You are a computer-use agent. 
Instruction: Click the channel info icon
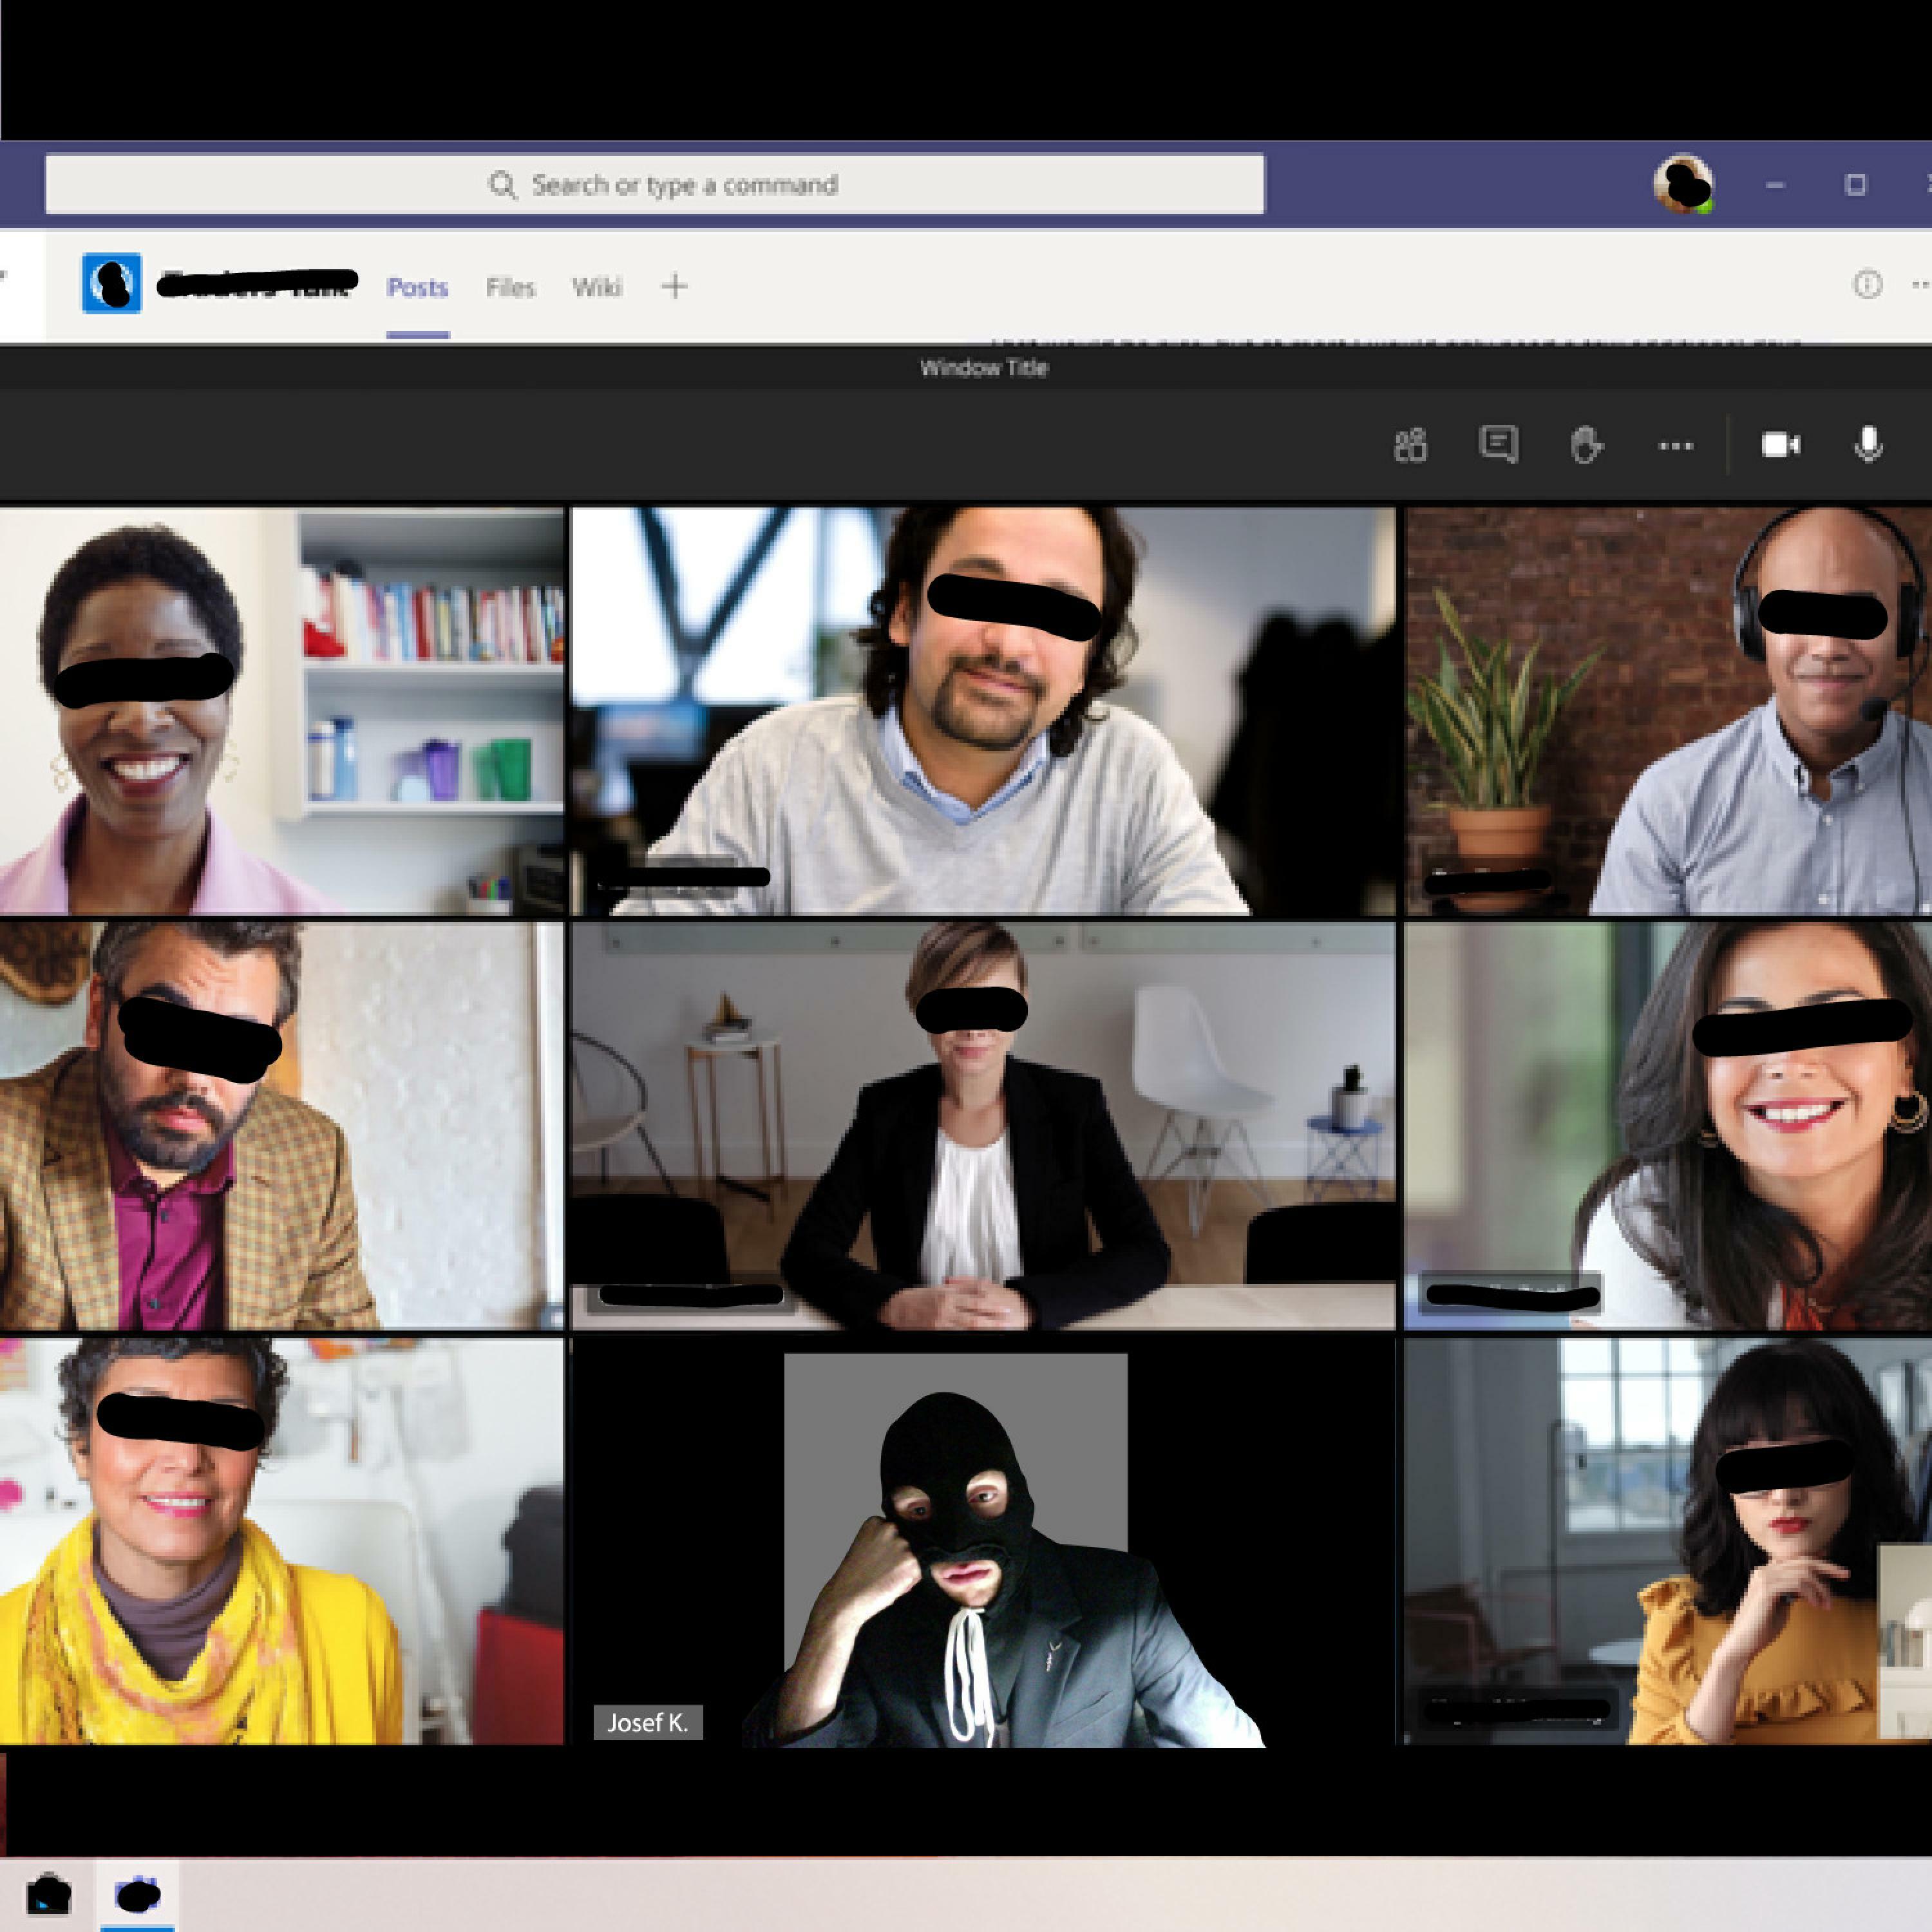coord(1866,285)
